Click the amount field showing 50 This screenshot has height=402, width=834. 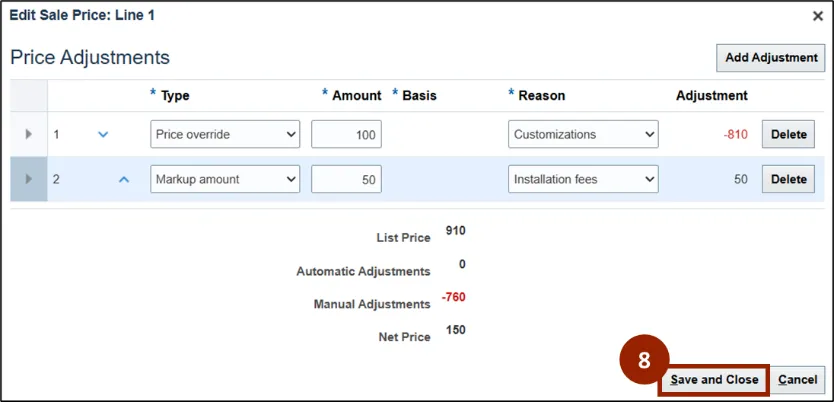click(x=346, y=179)
